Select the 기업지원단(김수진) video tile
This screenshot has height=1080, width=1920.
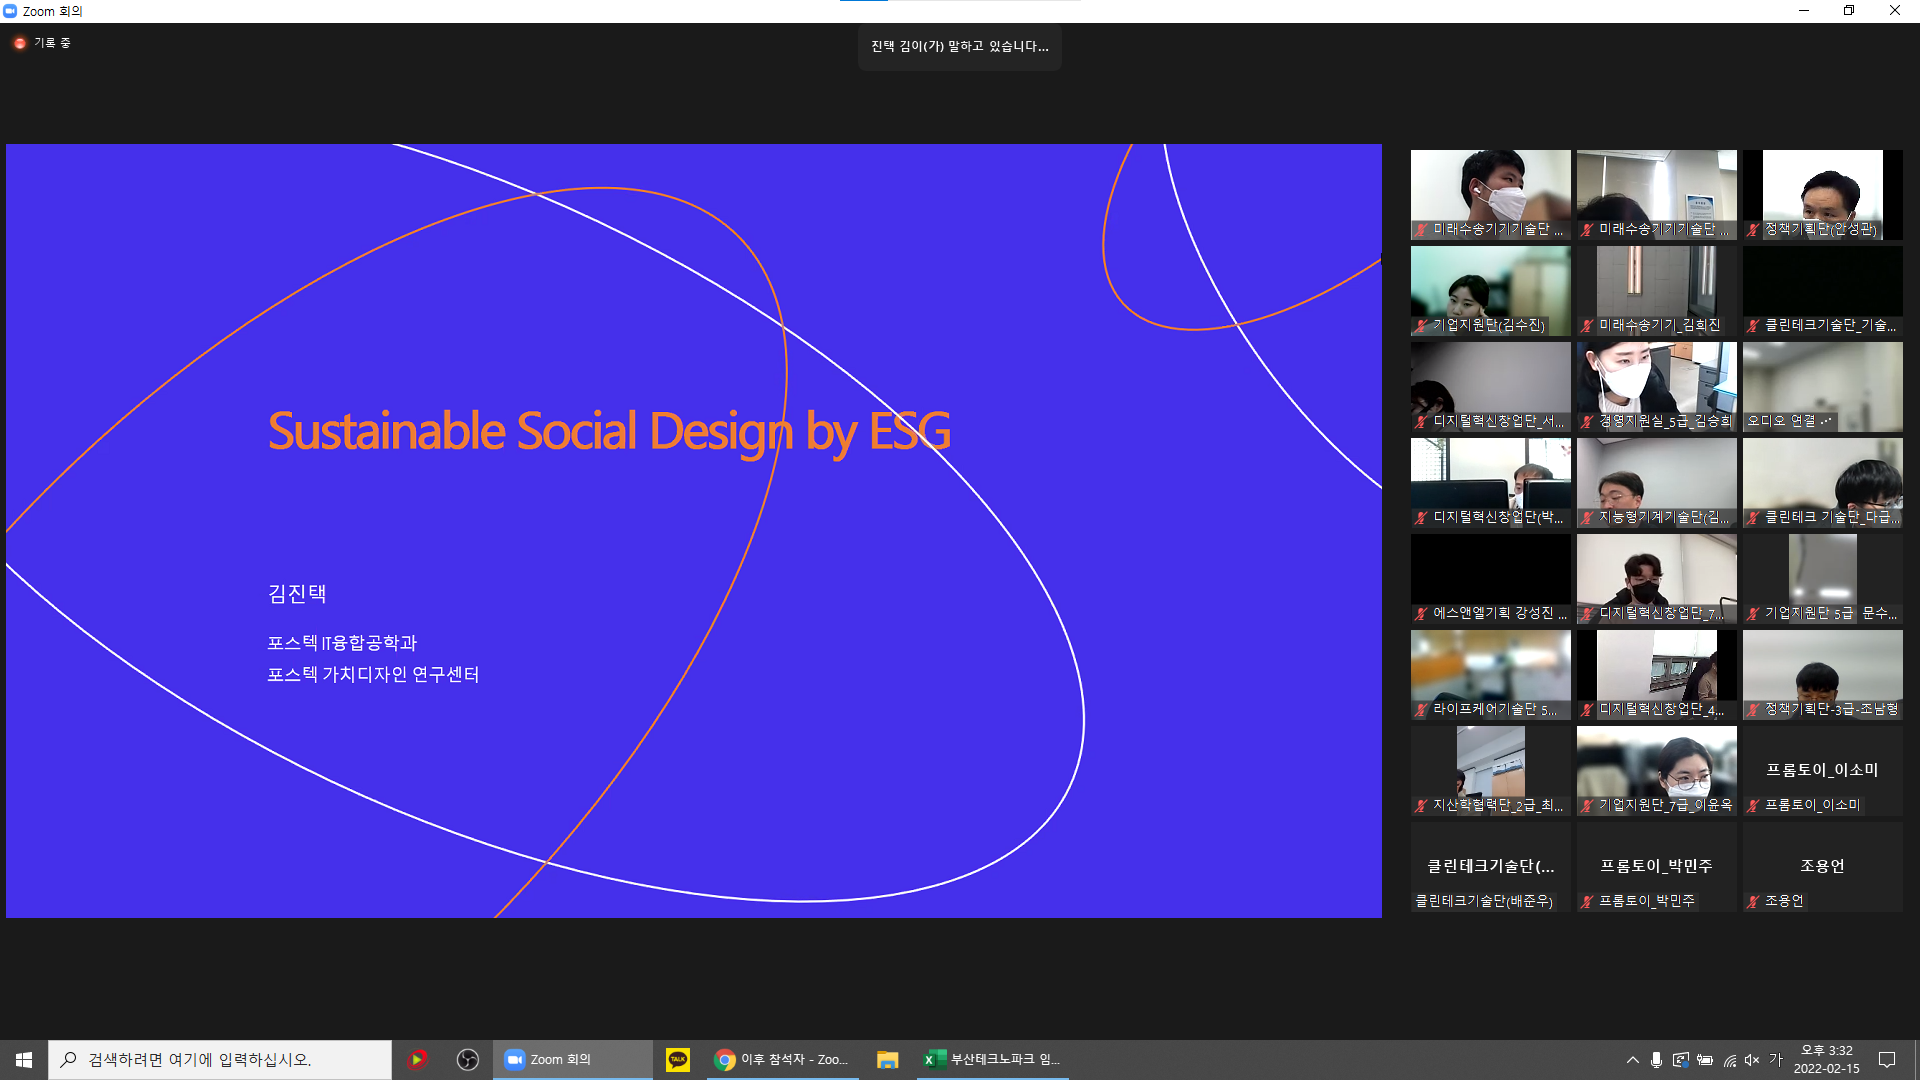[1490, 291]
